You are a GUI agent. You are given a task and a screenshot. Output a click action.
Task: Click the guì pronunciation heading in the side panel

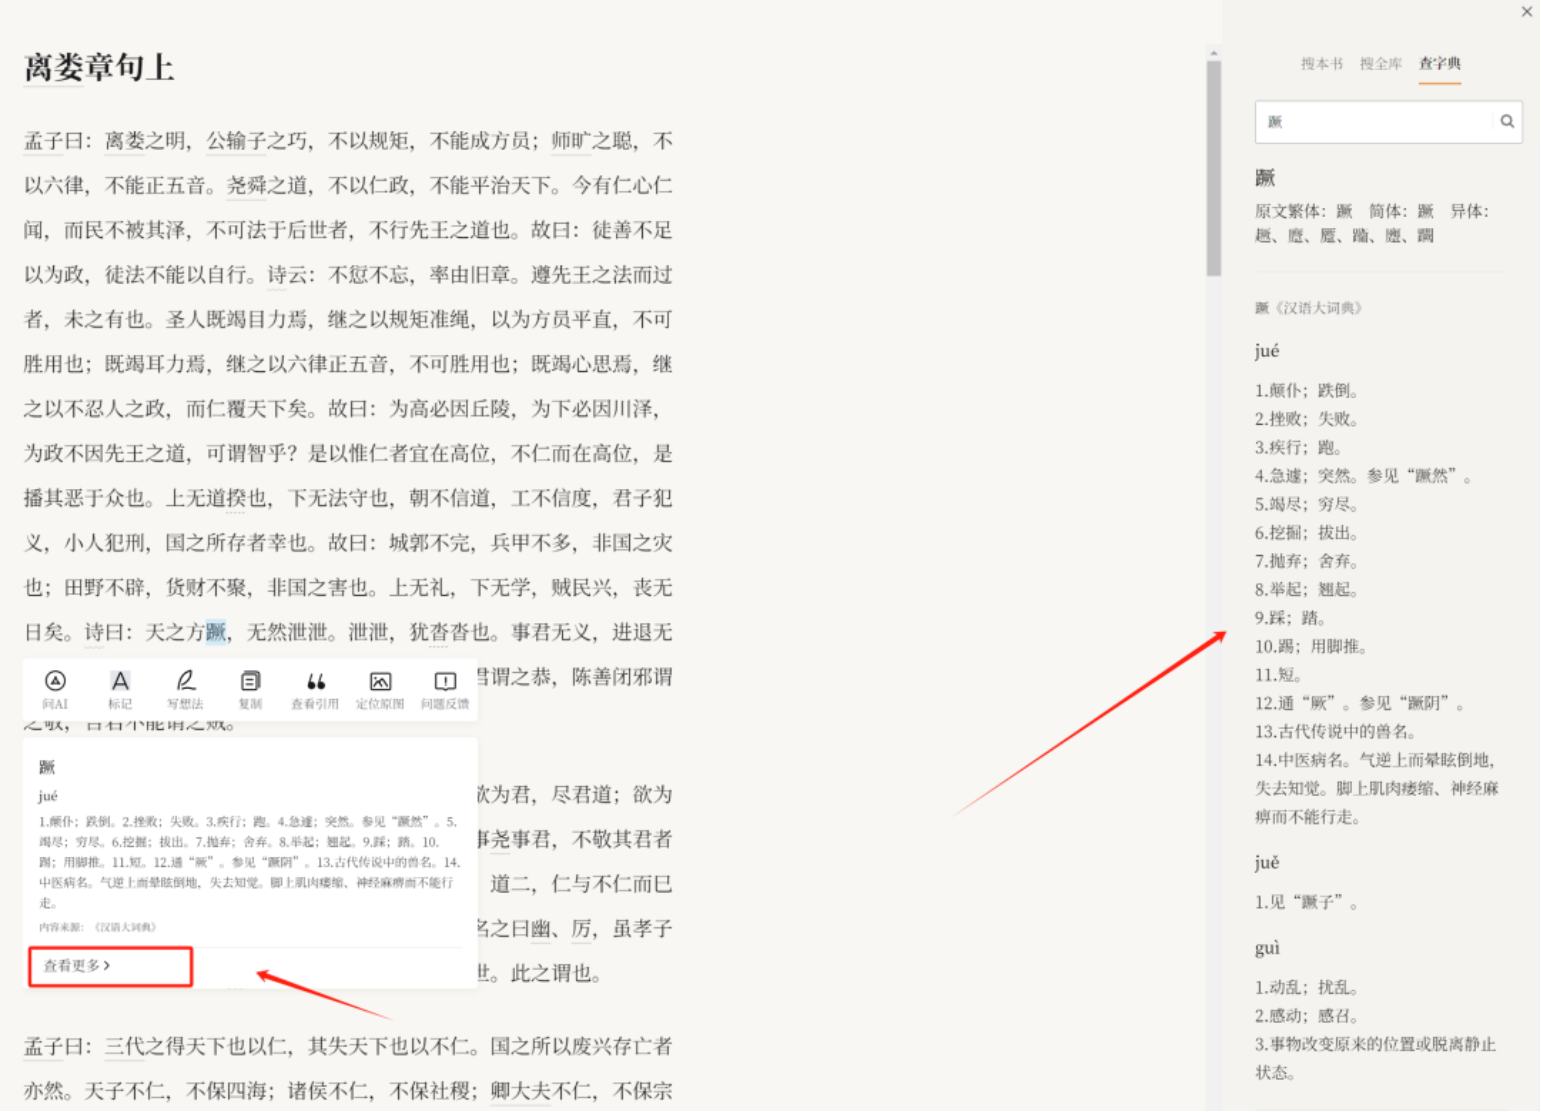[x=1267, y=947]
